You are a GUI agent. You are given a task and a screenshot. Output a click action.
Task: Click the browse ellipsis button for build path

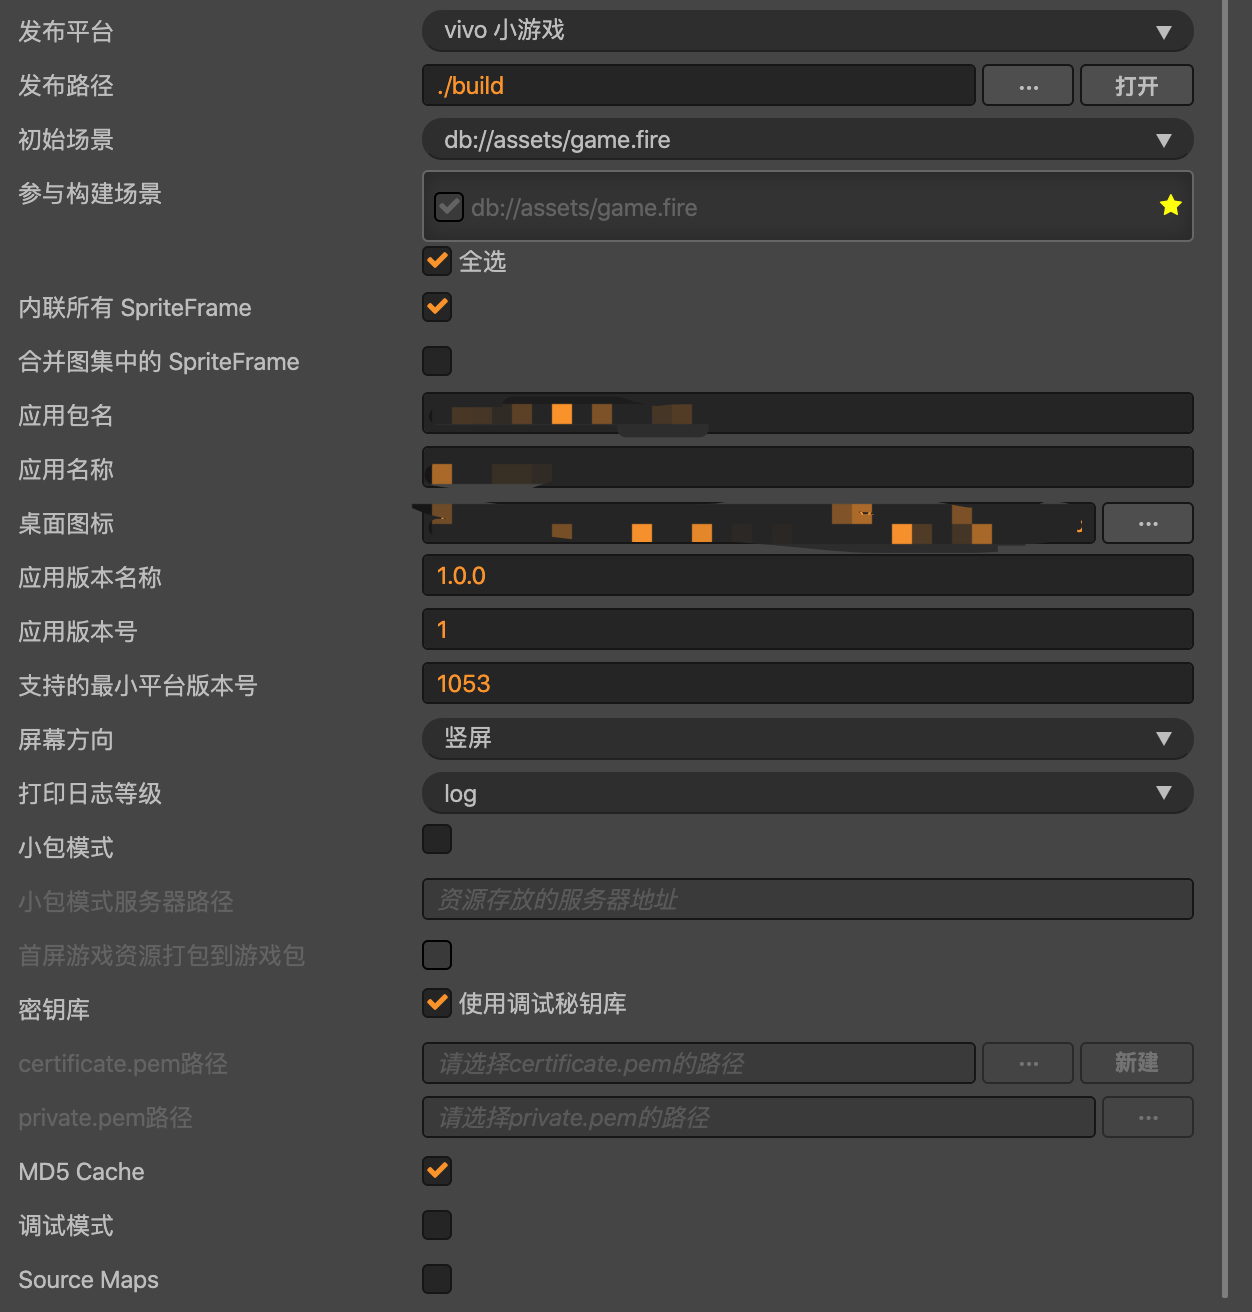pyautogui.click(x=1028, y=86)
